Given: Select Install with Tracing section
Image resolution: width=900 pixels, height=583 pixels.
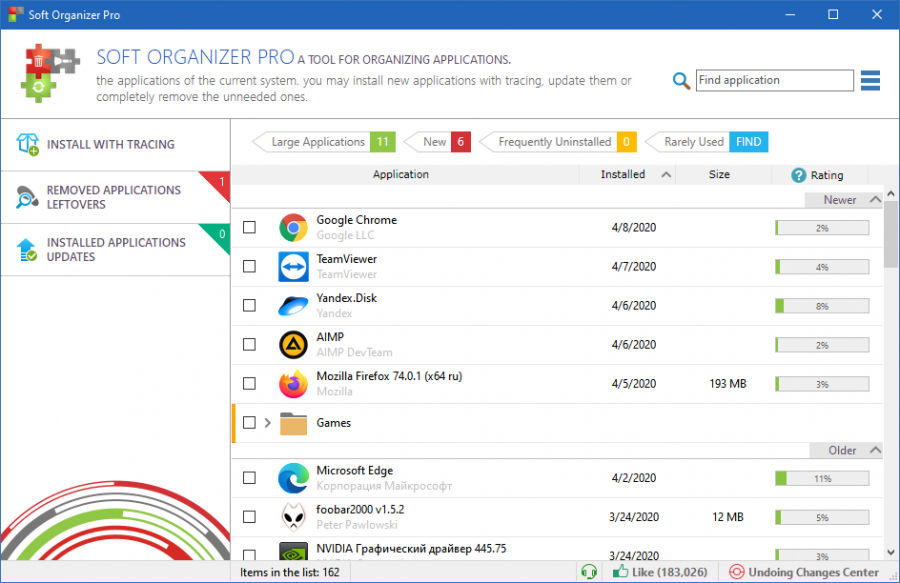Looking at the screenshot, I should point(115,145).
